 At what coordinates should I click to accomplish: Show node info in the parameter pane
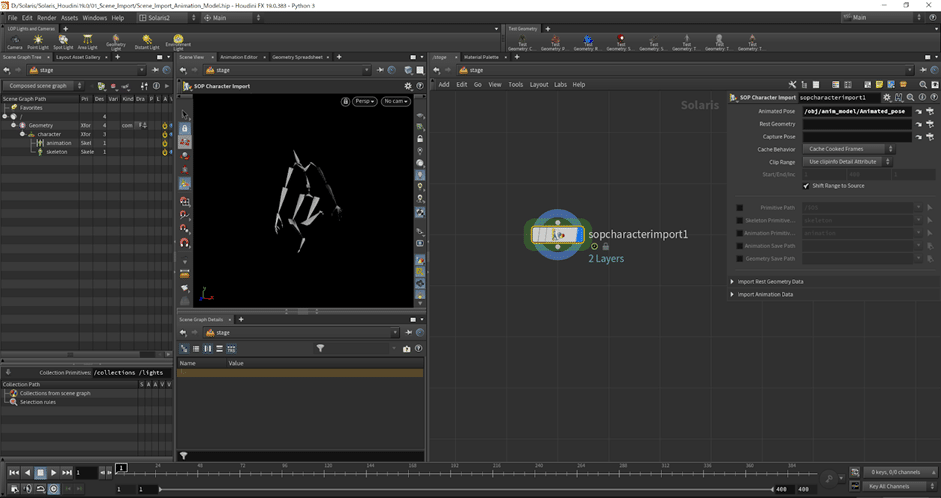coord(922,97)
